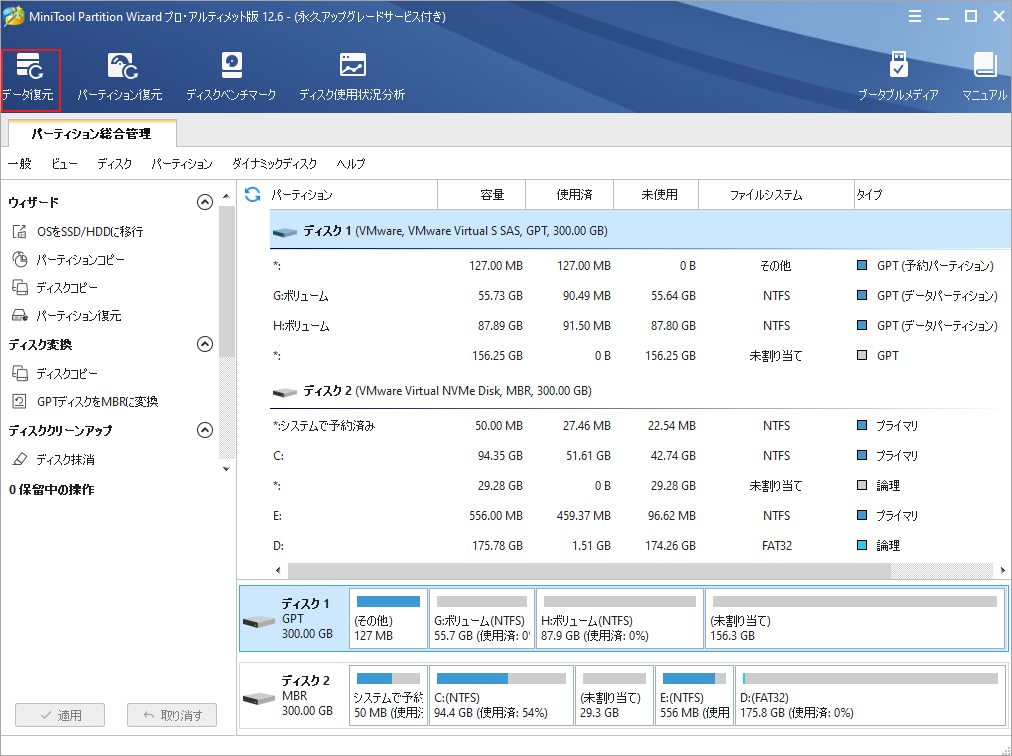Open the hamburger menu next to minimize
This screenshot has height=756, width=1012.
(915, 16)
